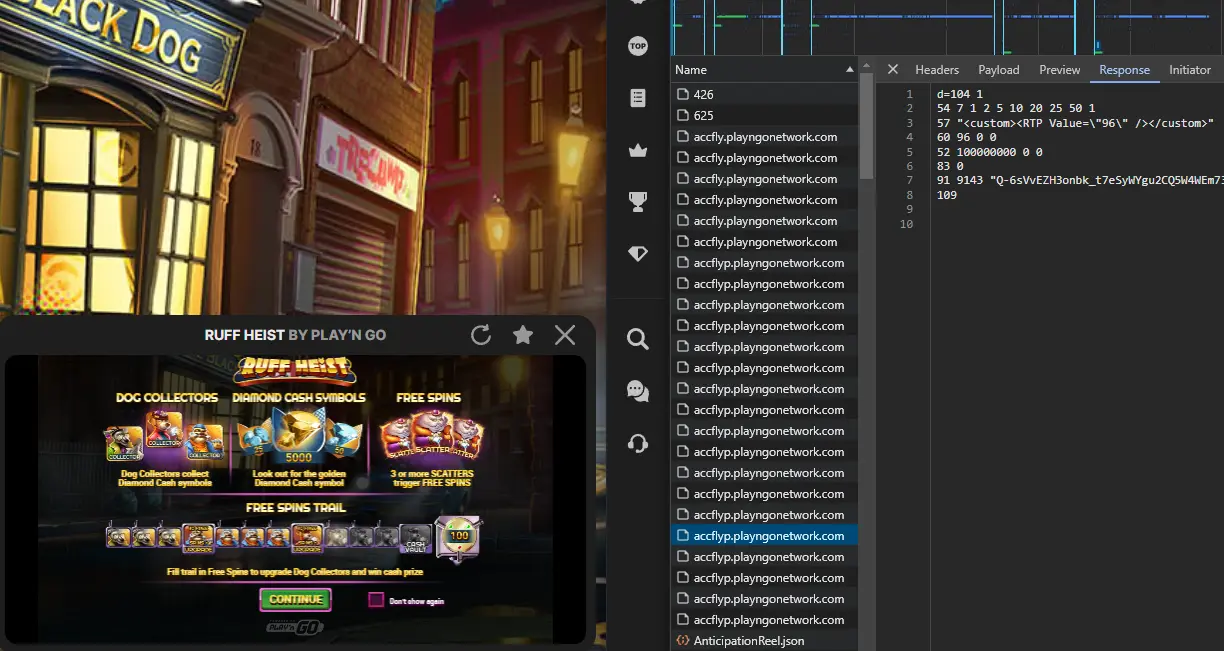Screen dimensions: 1224x651
Task: Click response line "109"
Action: click(x=947, y=195)
